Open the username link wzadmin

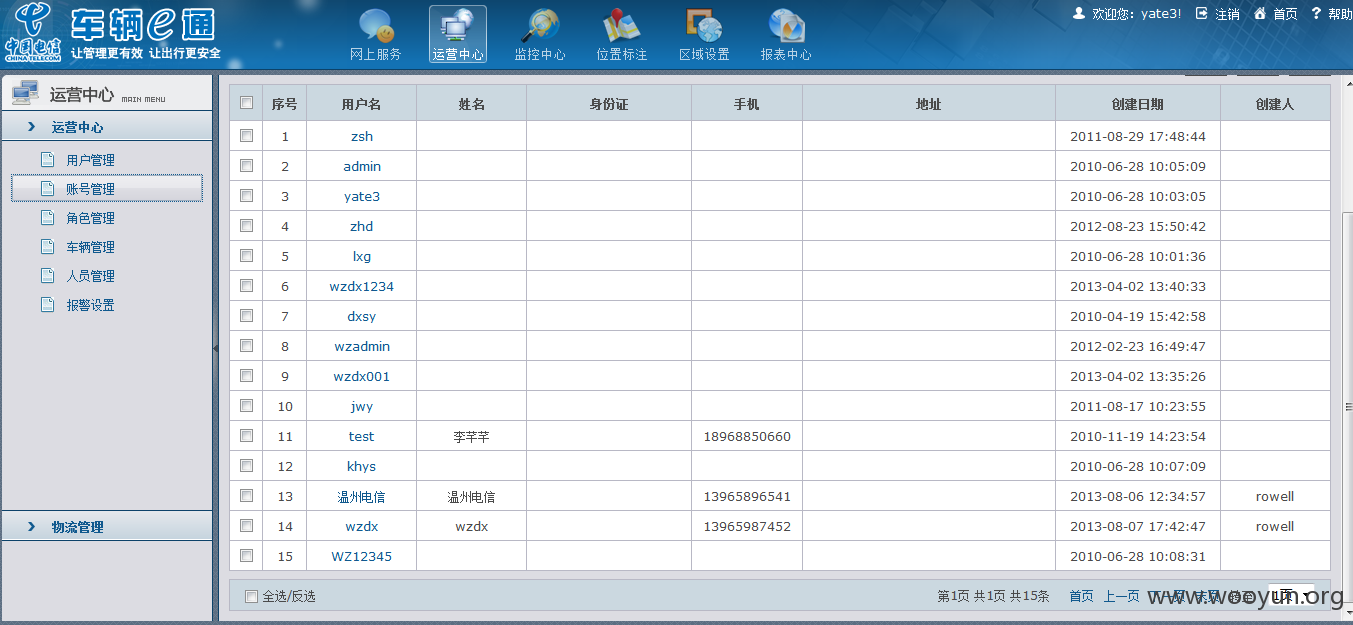coord(362,346)
